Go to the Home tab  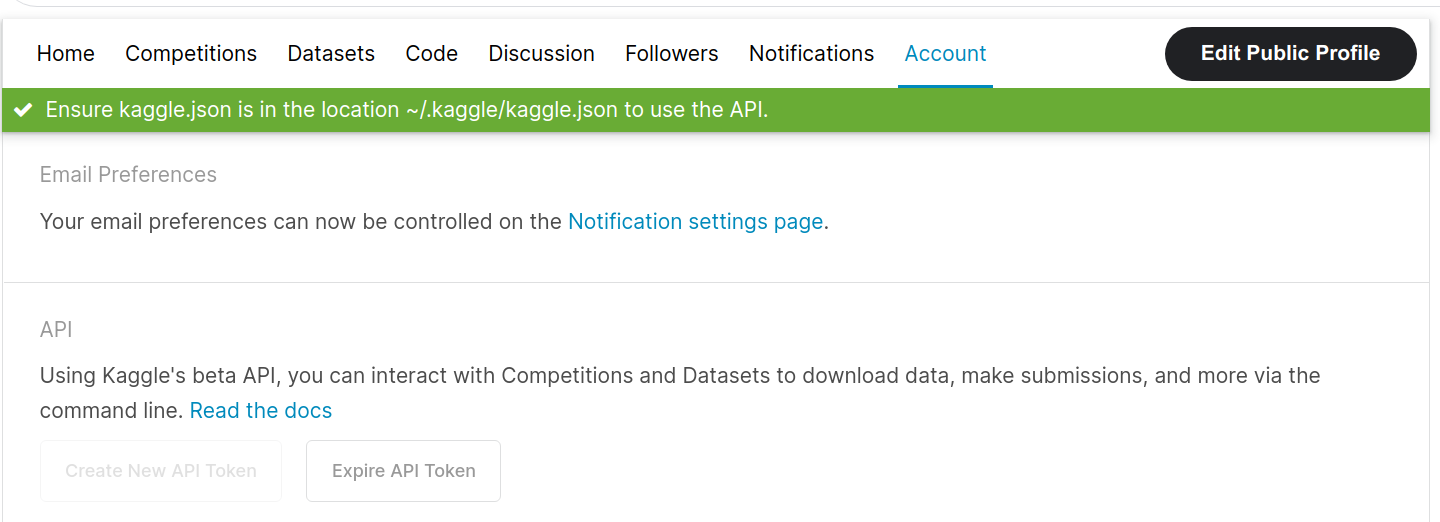point(66,54)
